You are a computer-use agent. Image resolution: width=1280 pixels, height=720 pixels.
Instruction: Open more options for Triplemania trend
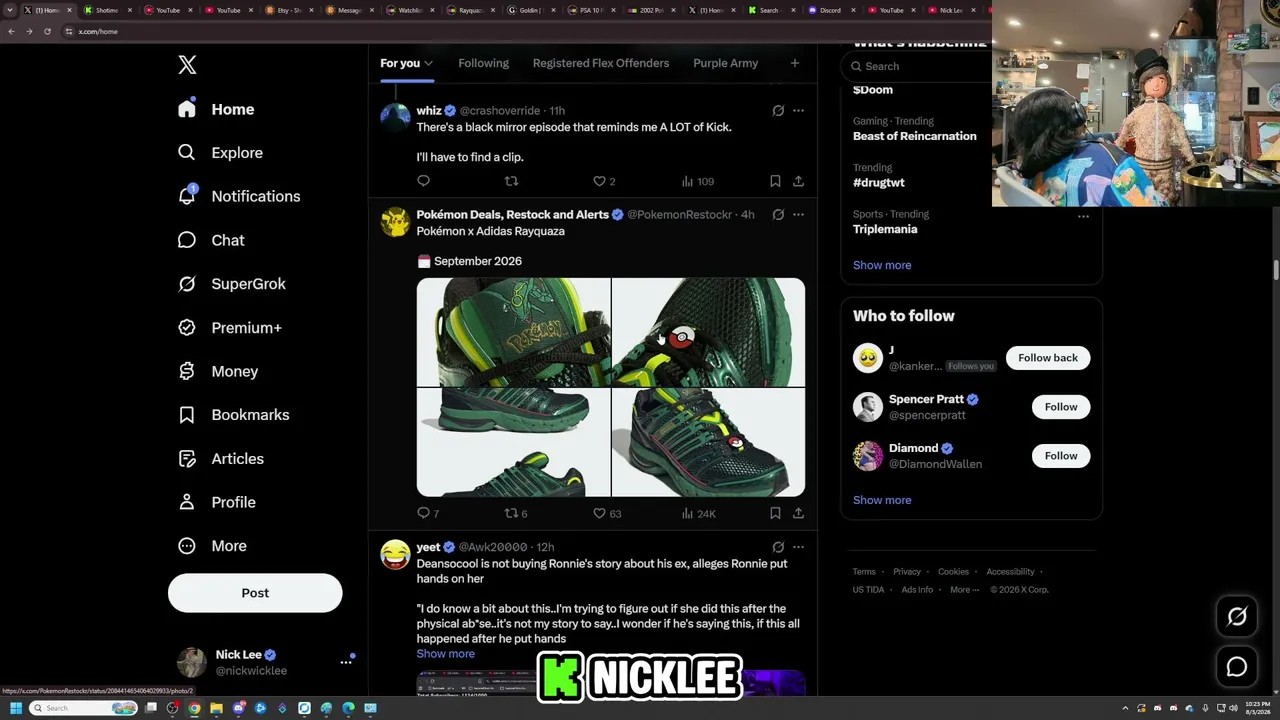(1083, 216)
